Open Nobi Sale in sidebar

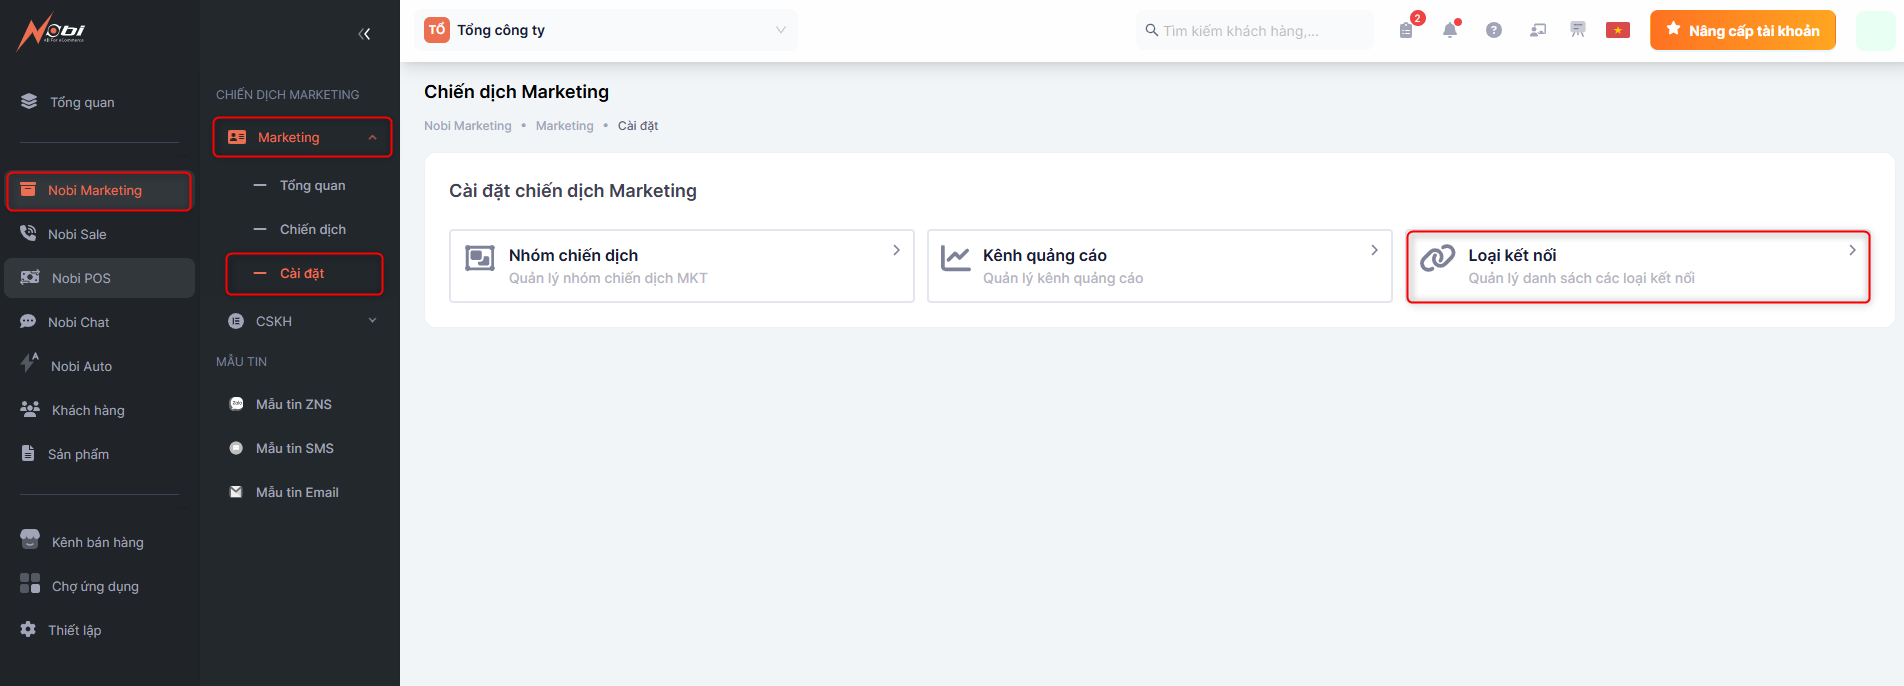pyautogui.click(x=77, y=234)
